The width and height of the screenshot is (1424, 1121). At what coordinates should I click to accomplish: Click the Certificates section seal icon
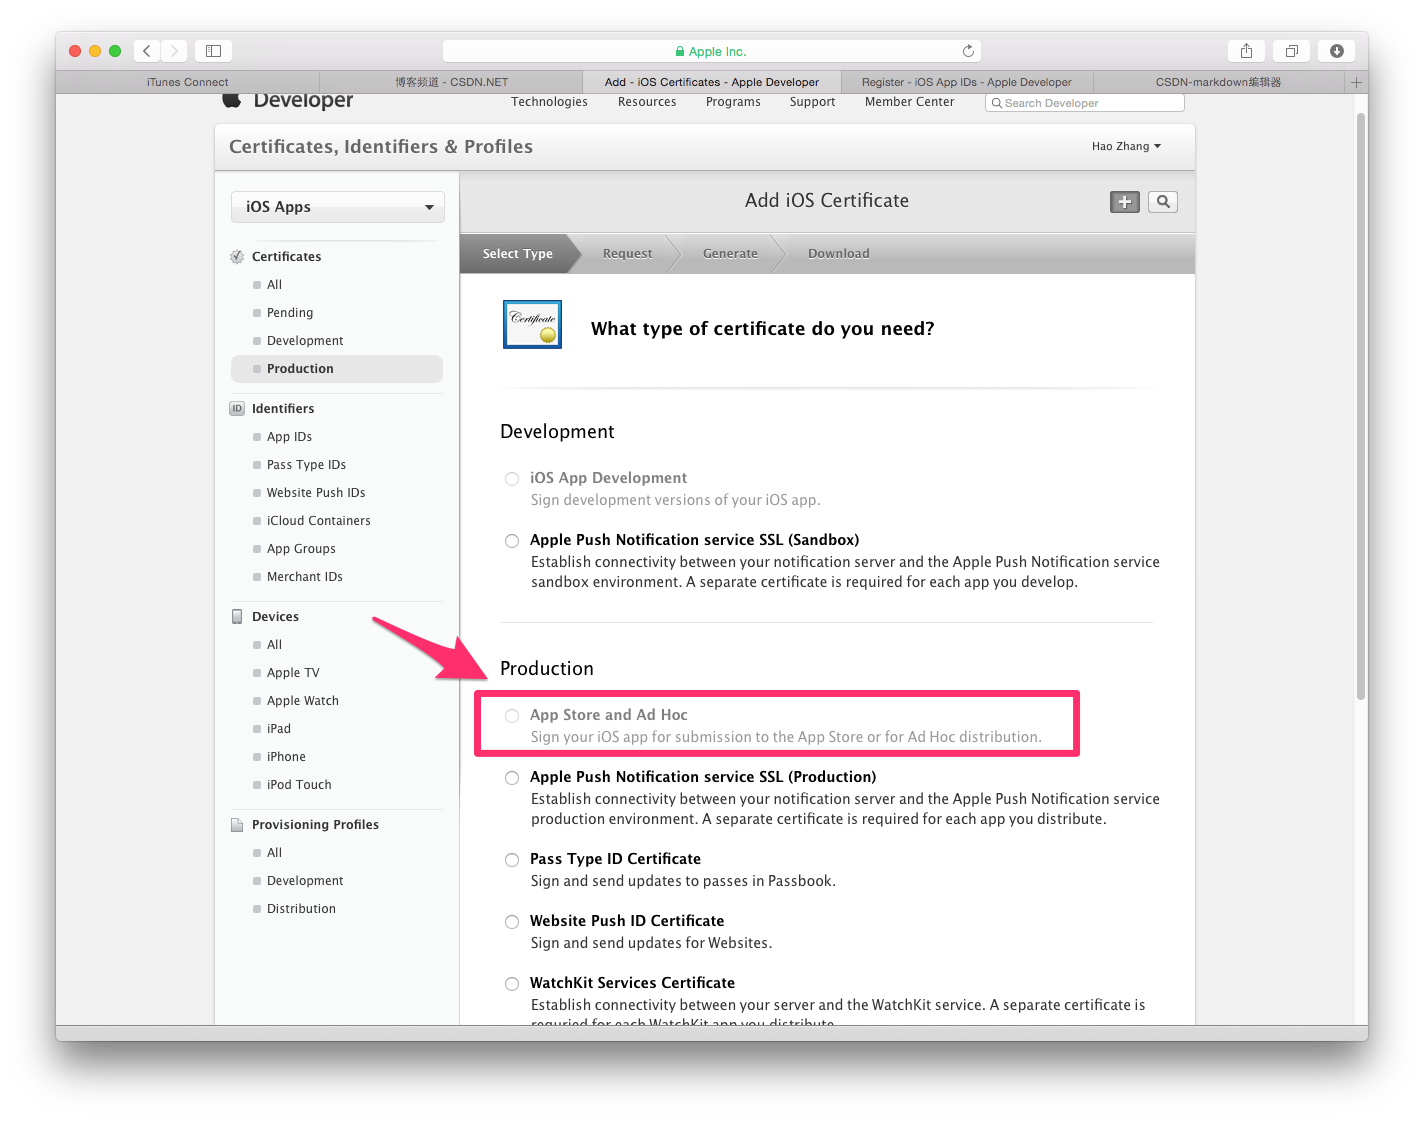click(237, 257)
